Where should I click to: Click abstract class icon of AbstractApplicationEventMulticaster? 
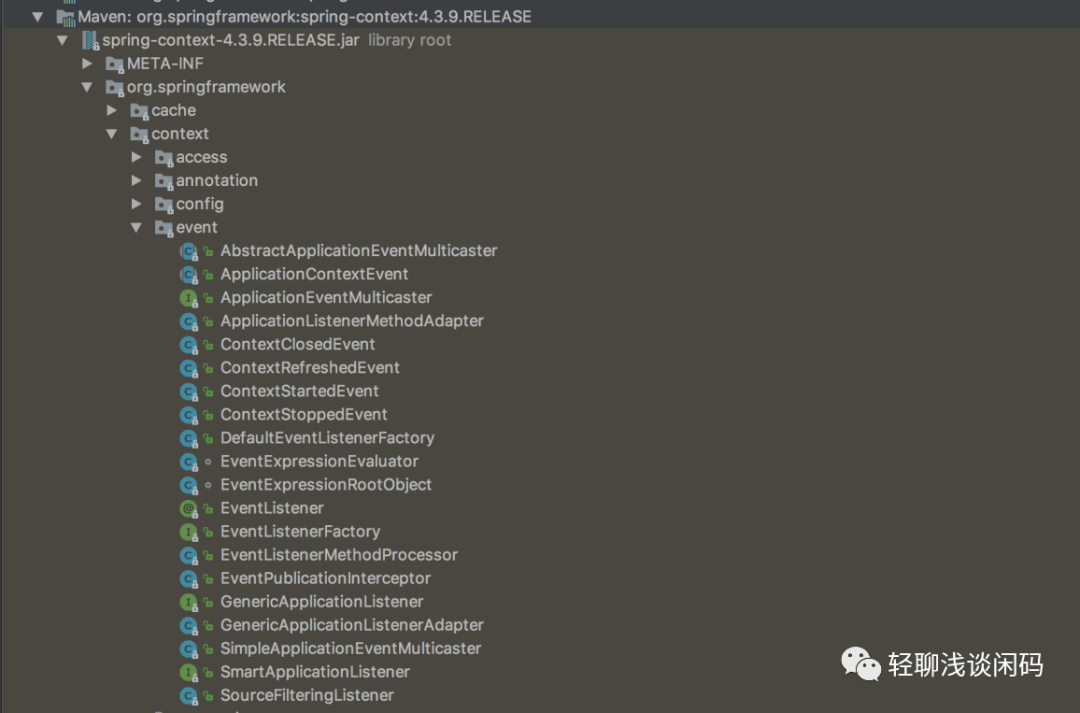click(189, 251)
